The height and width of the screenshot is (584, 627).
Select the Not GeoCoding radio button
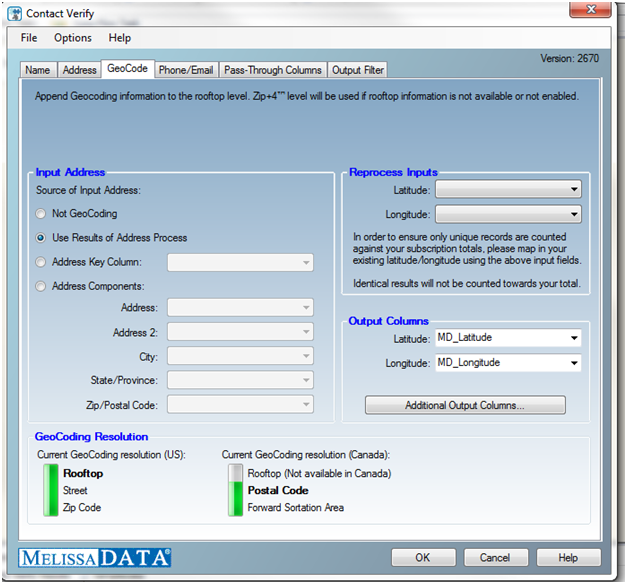(40, 214)
